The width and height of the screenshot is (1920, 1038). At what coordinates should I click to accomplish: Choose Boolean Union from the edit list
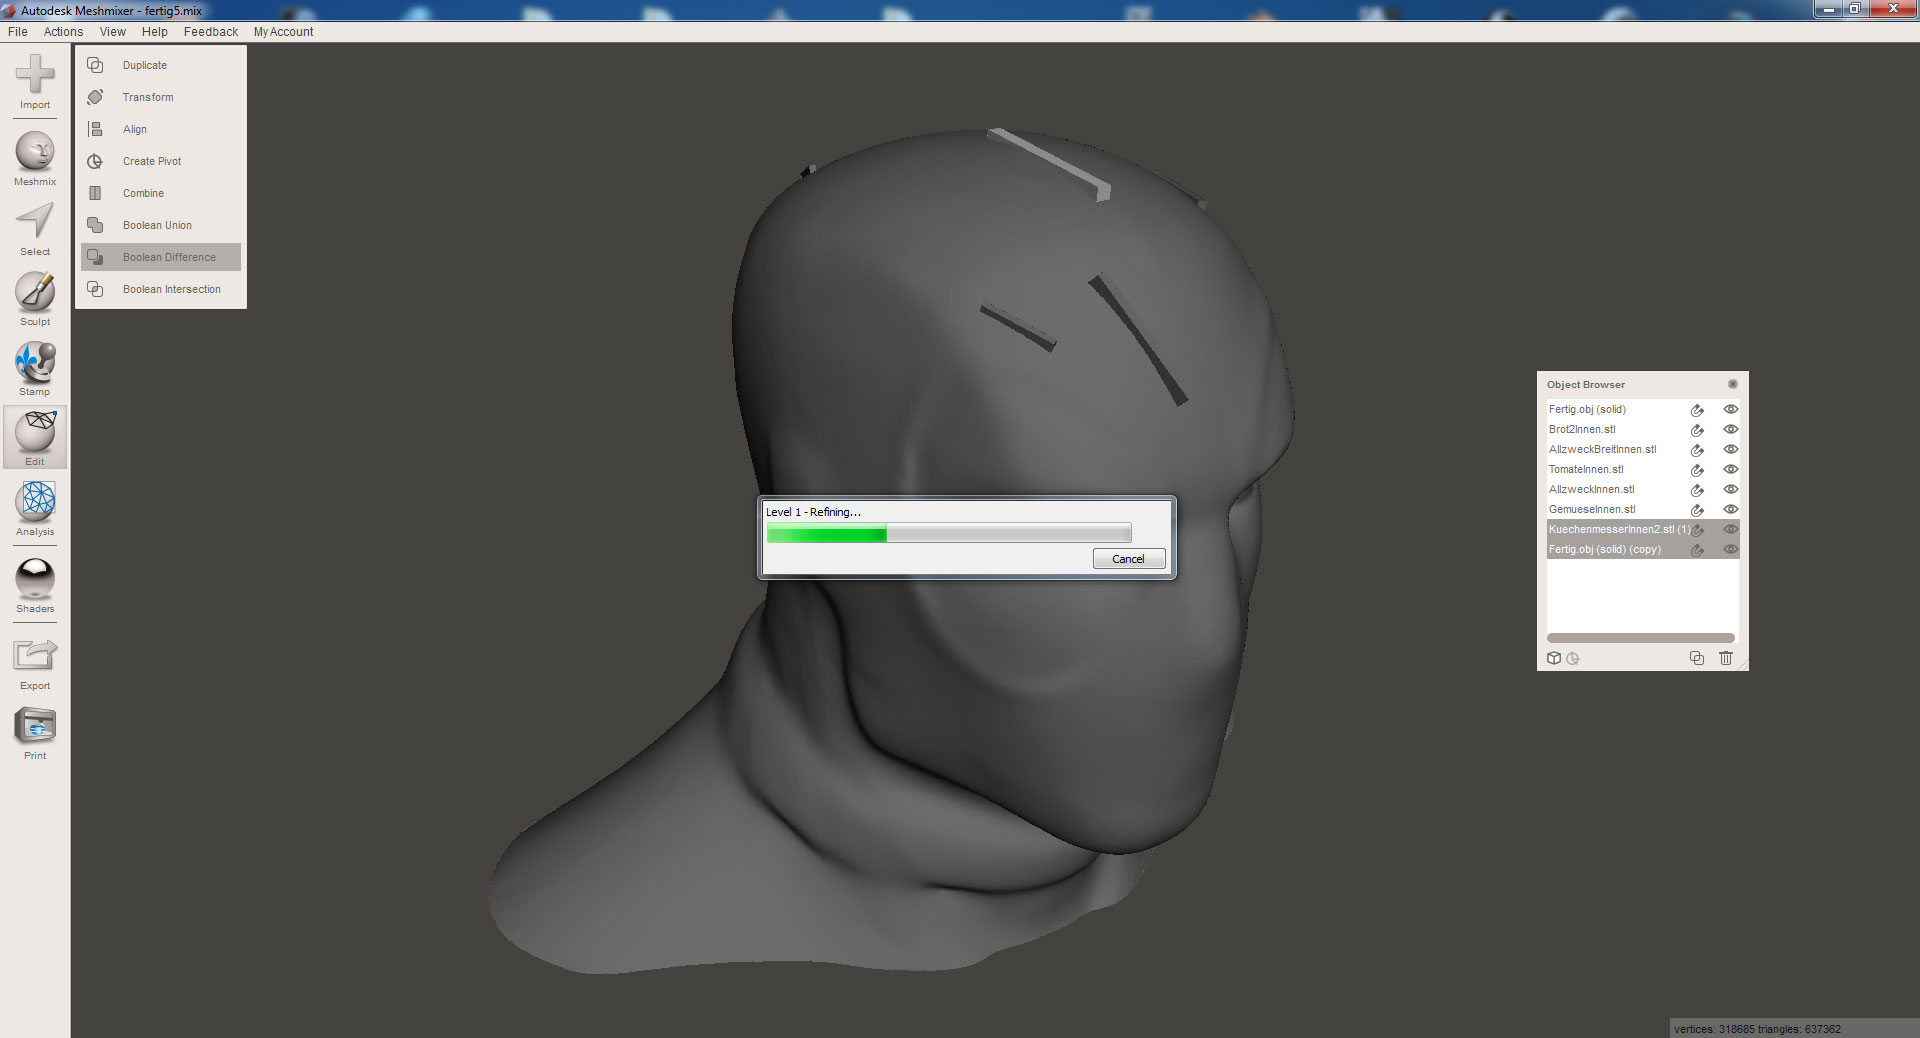pos(157,225)
